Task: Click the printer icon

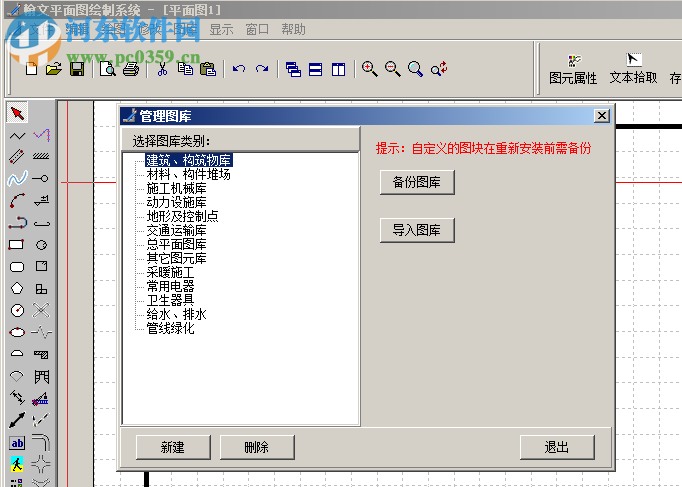Action: (x=130, y=69)
